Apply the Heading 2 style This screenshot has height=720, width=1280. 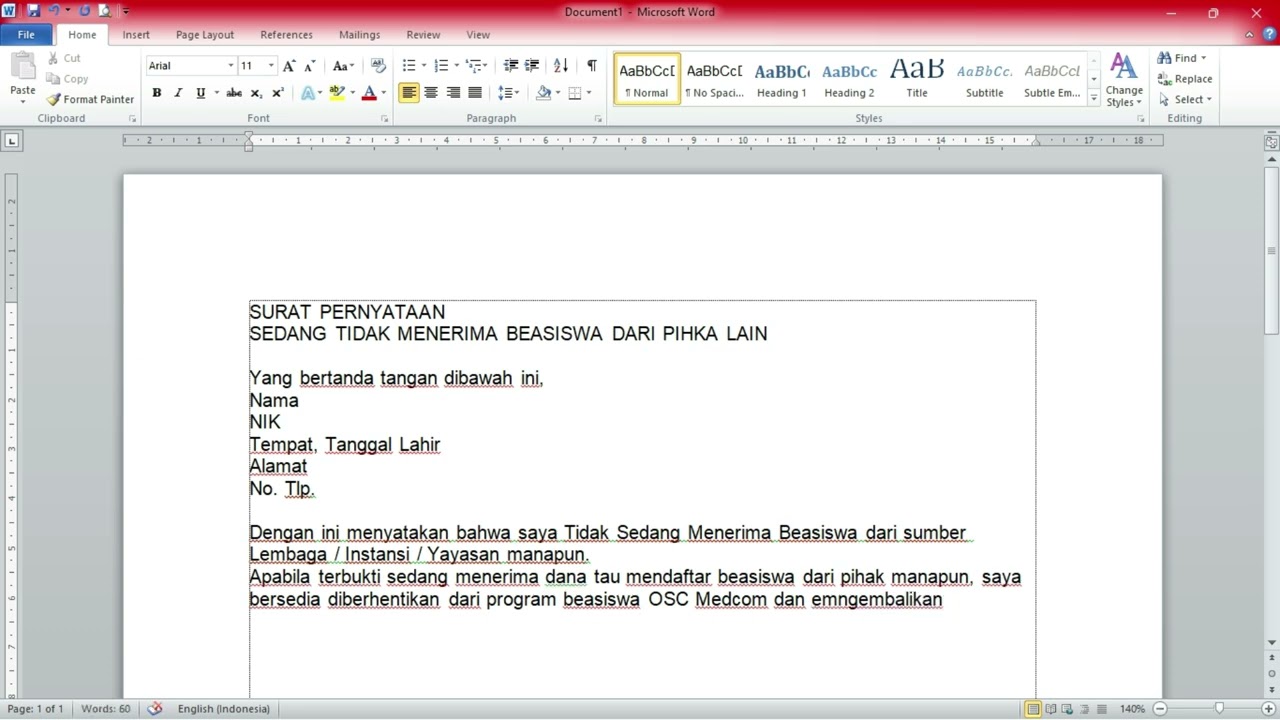click(849, 79)
